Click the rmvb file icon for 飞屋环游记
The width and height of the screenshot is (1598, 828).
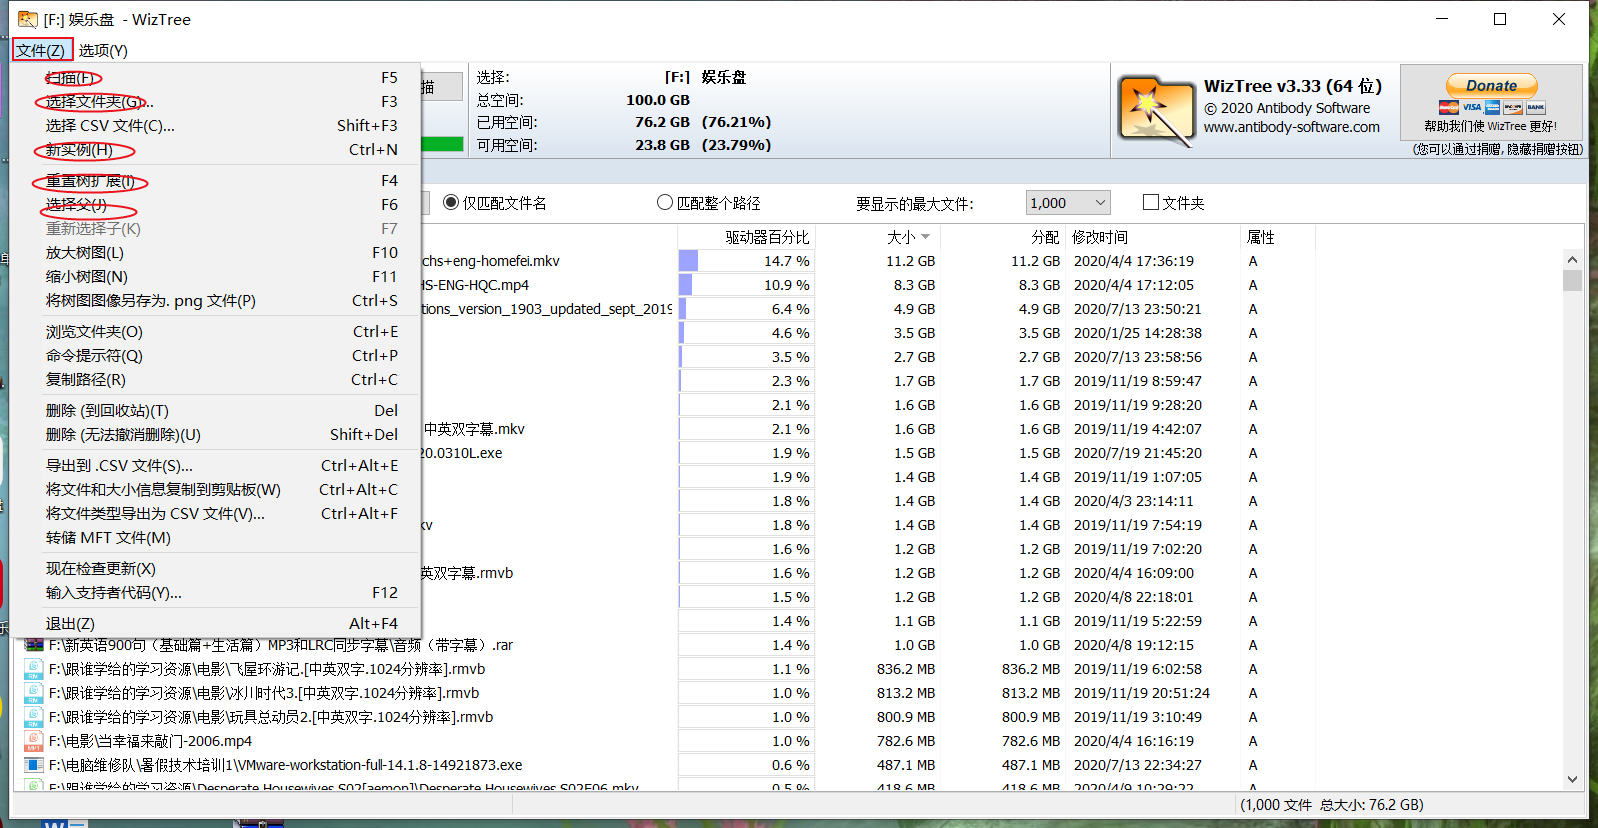pyautogui.click(x=34, y=669)
